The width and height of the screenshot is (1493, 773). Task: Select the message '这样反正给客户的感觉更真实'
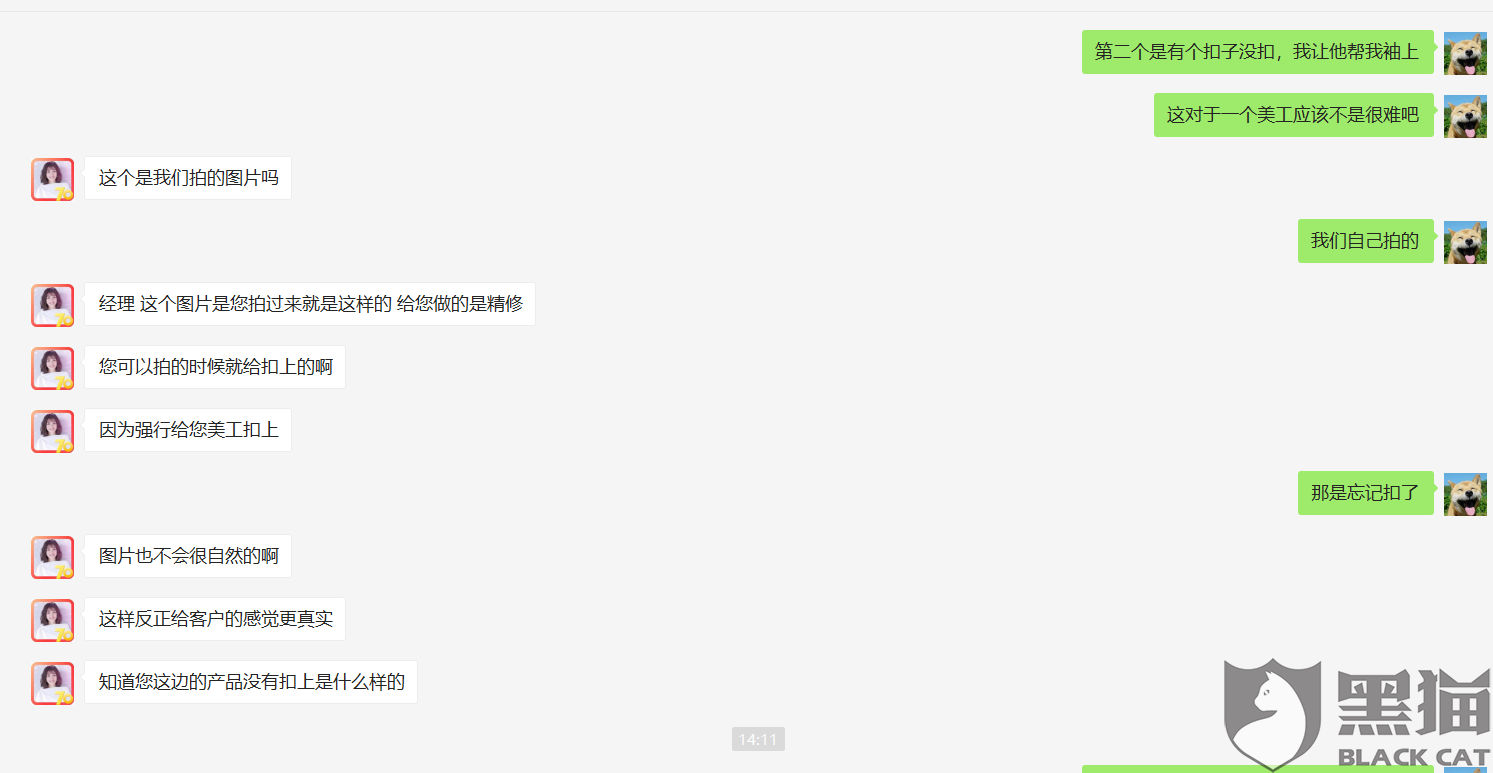click(x=215, y=619)
